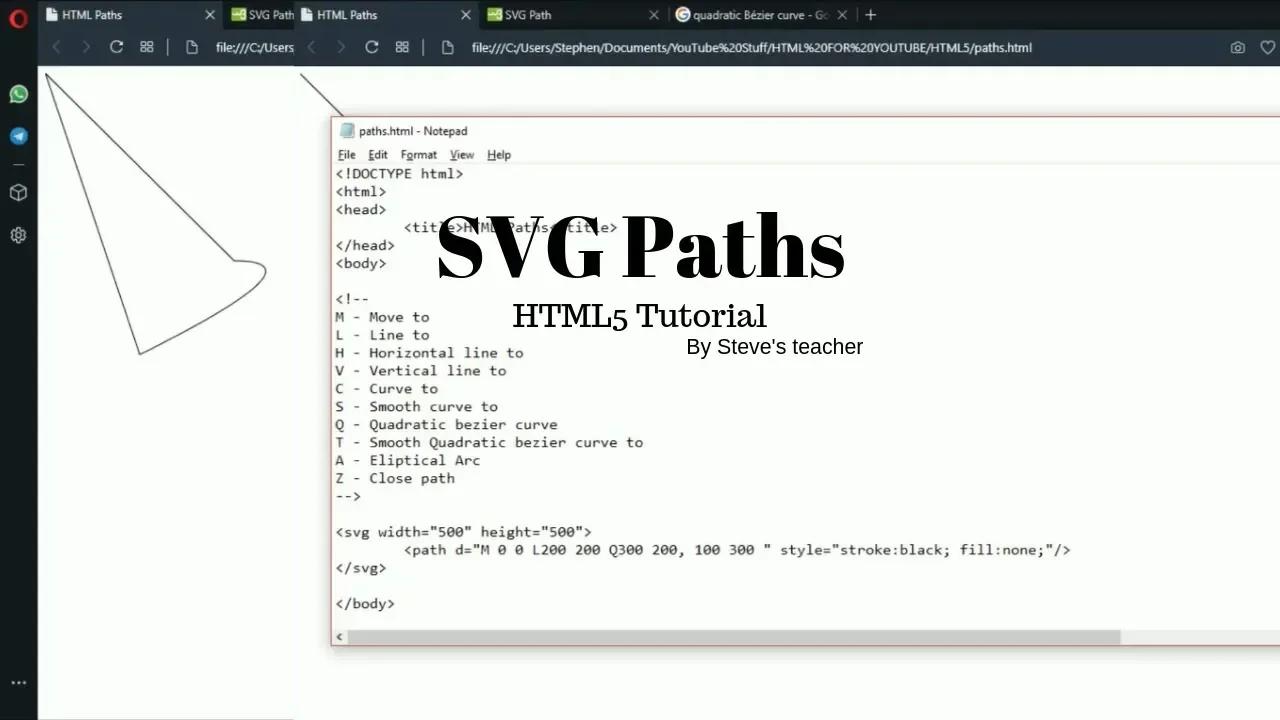Viewport: 1280px width, 720px height.
Task: Open Opera settings with the gear icon
Action: click(18, 235)
